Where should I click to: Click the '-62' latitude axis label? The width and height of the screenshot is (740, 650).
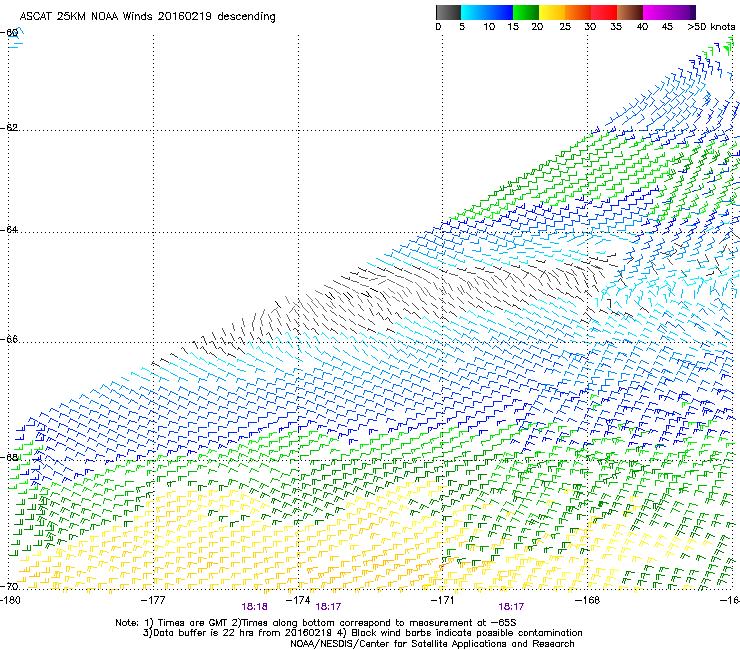click(x=9, y=127)
